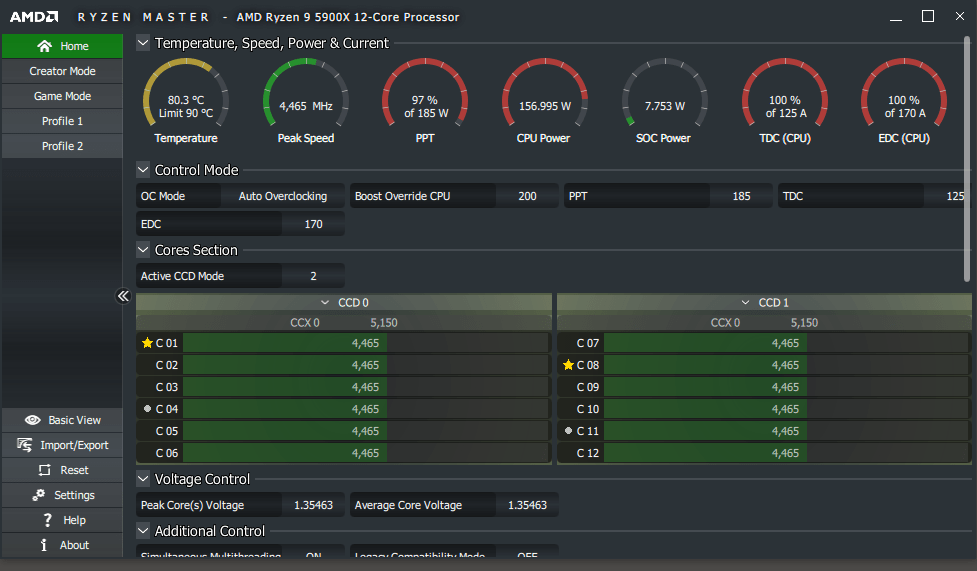The height and width of the screenshot is (571, 977).
Task: Click the gray dot next to C 11
Action: click(x=568, y=431)
